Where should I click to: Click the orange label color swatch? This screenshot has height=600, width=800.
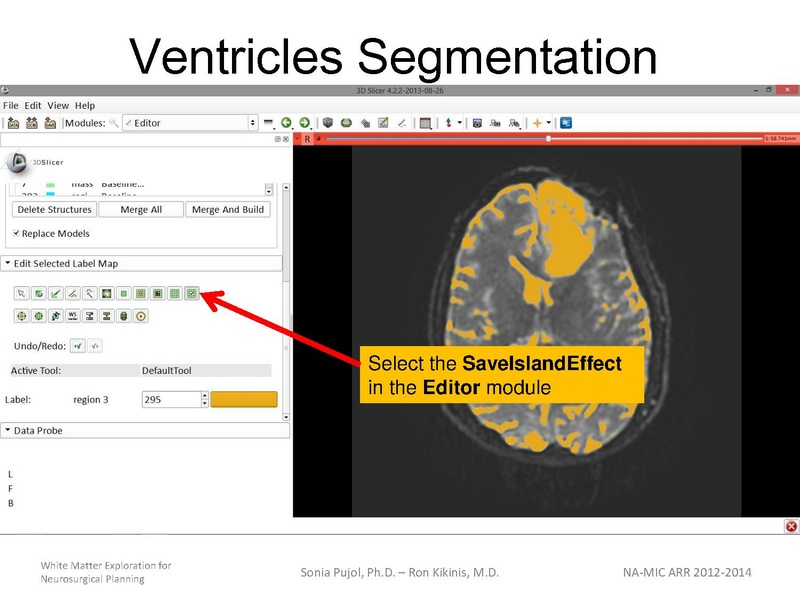pyautogui.click(x=243, y=399)
